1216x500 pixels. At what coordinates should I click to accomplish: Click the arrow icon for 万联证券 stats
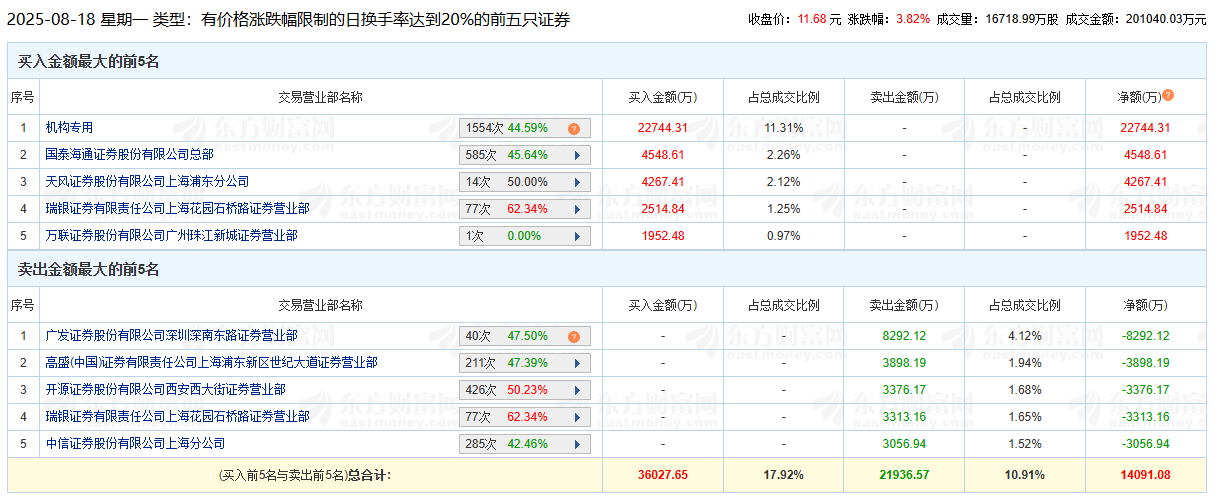577,236
